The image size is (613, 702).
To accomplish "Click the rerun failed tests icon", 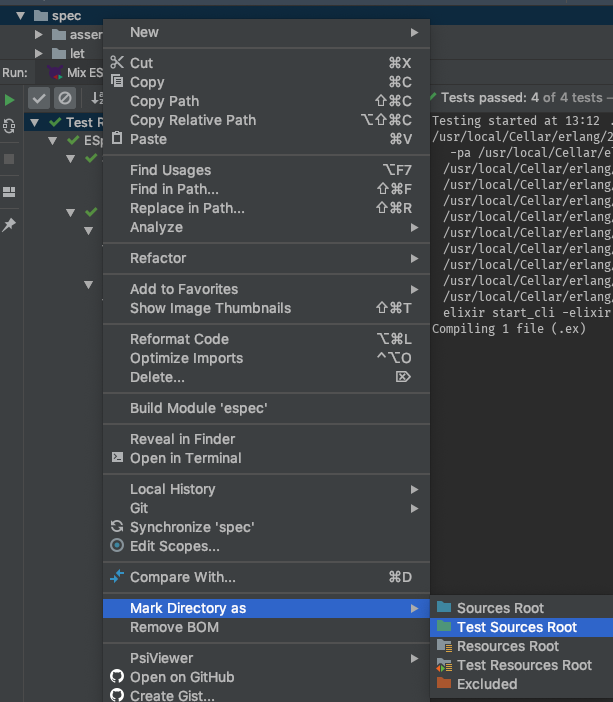I will [x=9, y=125].
